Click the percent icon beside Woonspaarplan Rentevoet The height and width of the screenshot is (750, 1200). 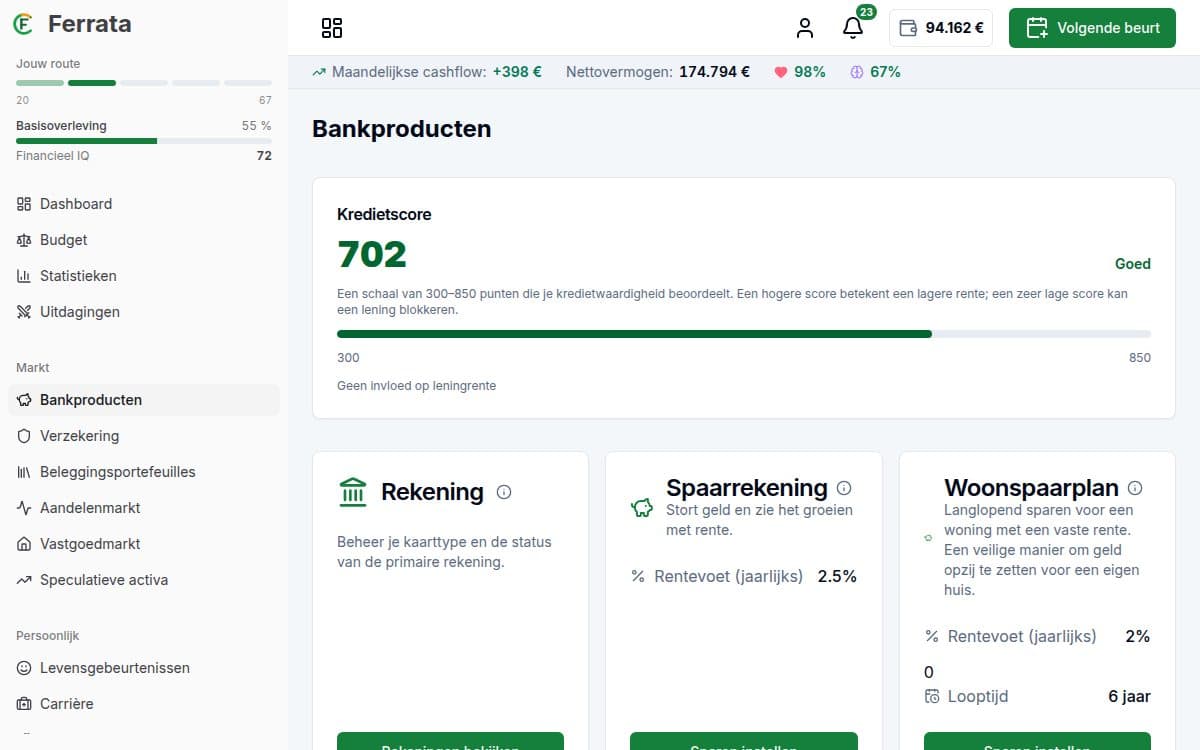click(932, 636)
